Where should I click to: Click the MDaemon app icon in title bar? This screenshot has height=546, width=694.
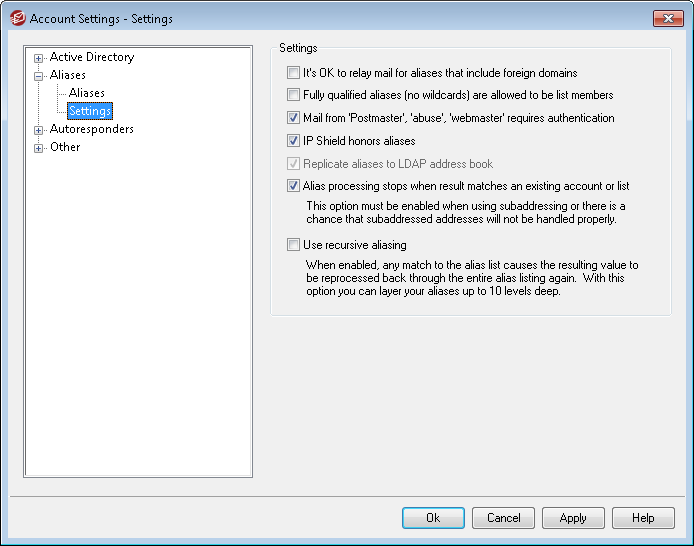pyautogui.click(x=17, y=18)
